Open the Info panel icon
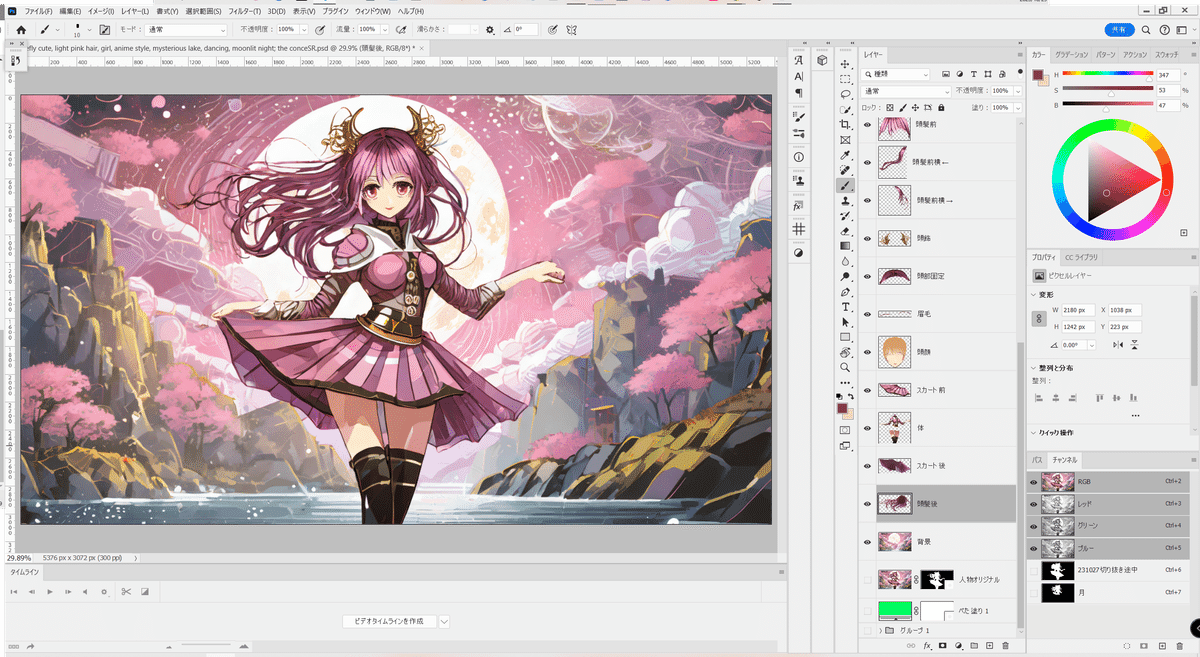Screen dimensions: 1200x657 [x=799, y=157]
